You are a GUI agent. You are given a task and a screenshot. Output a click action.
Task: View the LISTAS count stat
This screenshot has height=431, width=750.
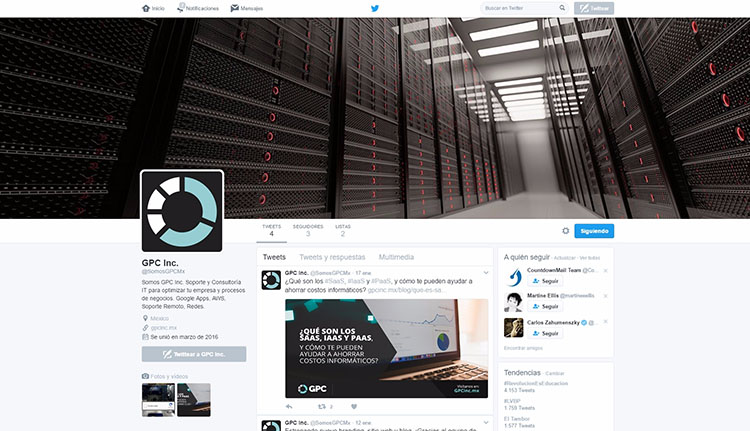342,231
